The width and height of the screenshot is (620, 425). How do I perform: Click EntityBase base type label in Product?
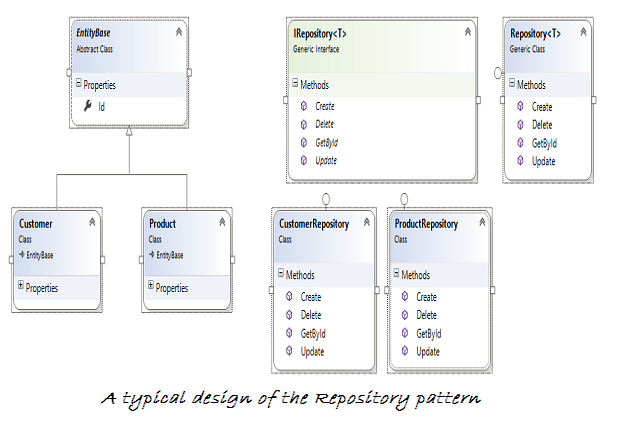(170, 255)
